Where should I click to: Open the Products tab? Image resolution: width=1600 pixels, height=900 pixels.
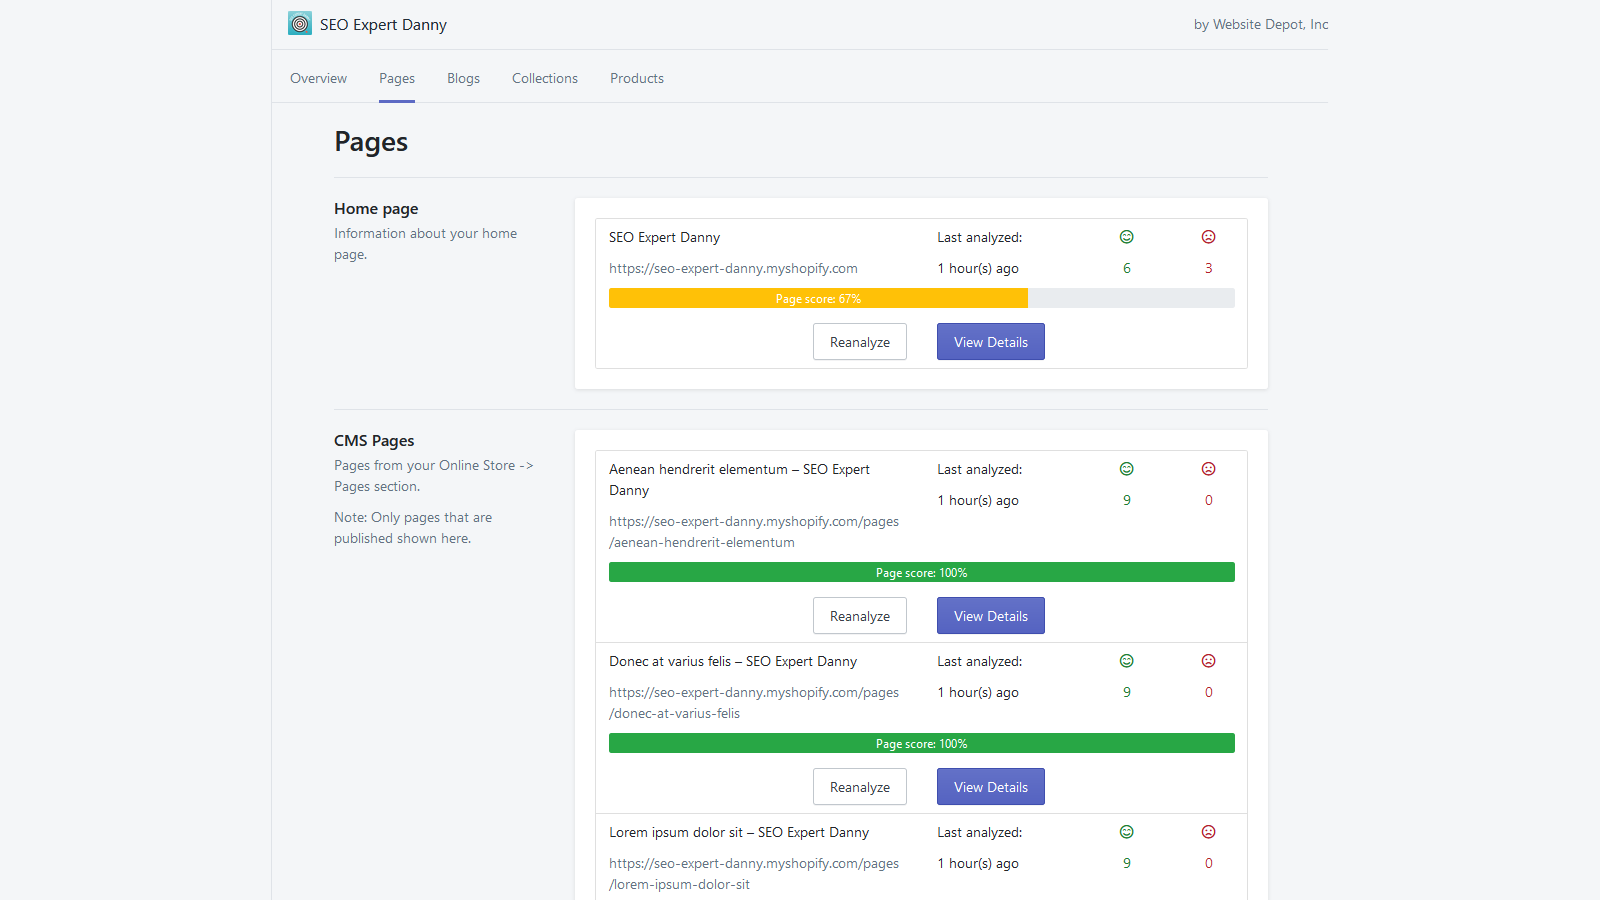(637, 78)
